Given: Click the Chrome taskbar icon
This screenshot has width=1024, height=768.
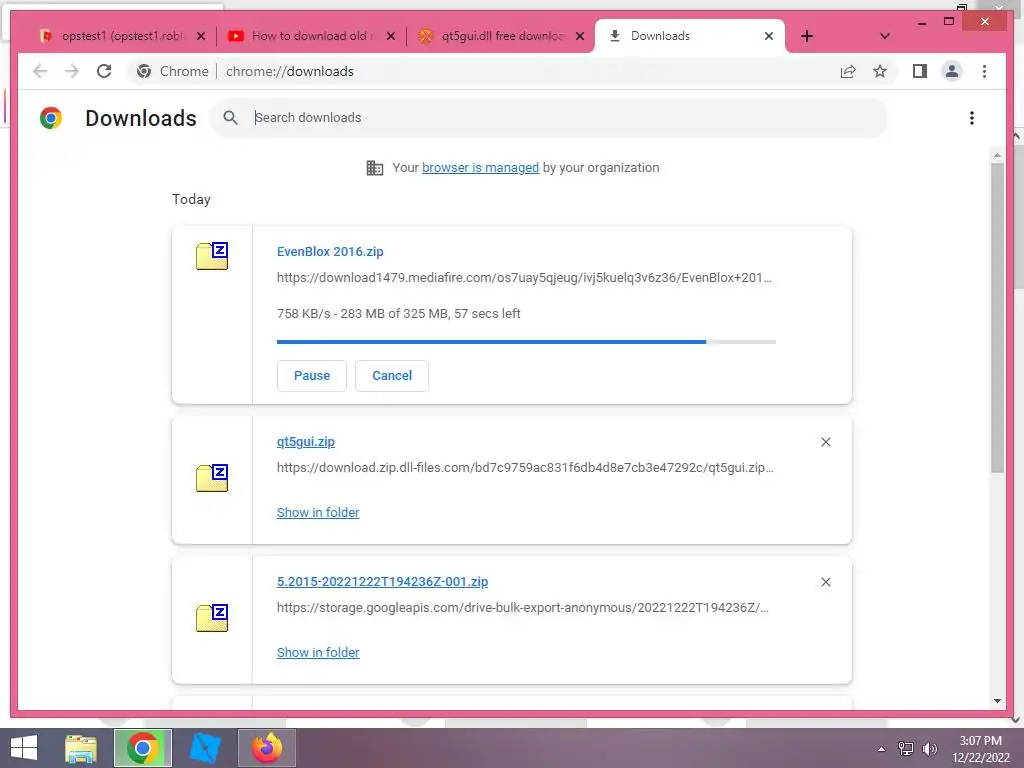Looking at the screenshot, I should 143,748.
